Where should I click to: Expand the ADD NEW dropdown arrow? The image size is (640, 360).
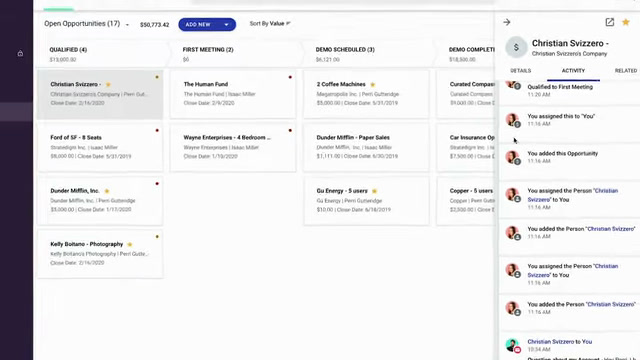(227, 24)
